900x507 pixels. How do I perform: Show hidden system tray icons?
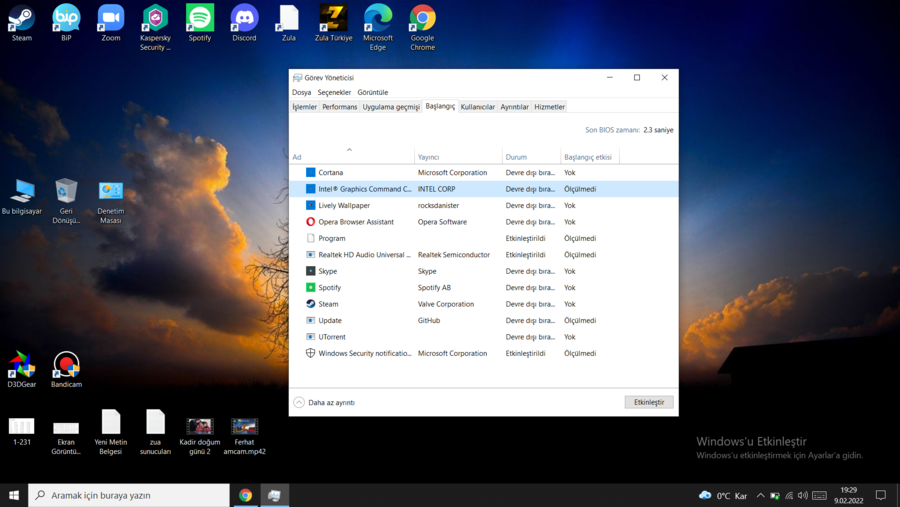point(761,496)
